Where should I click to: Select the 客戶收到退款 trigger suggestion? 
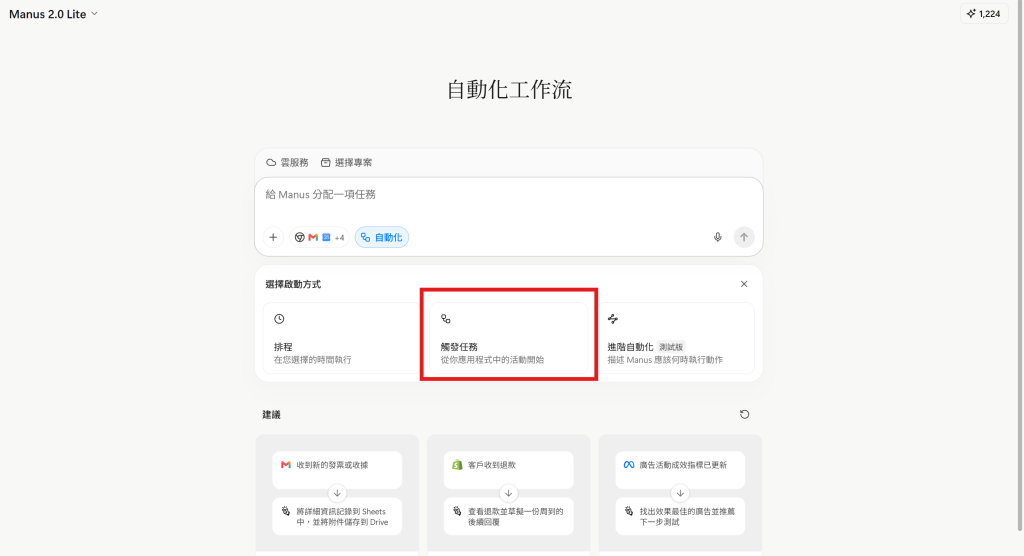coord(509,469)
